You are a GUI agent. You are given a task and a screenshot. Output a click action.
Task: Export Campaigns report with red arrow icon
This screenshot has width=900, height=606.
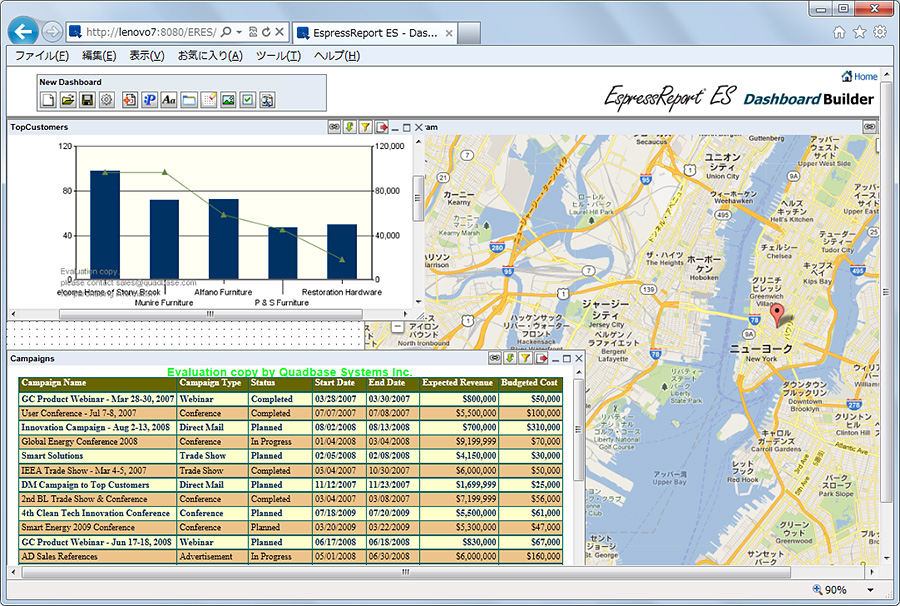click(x=541, y=358)
